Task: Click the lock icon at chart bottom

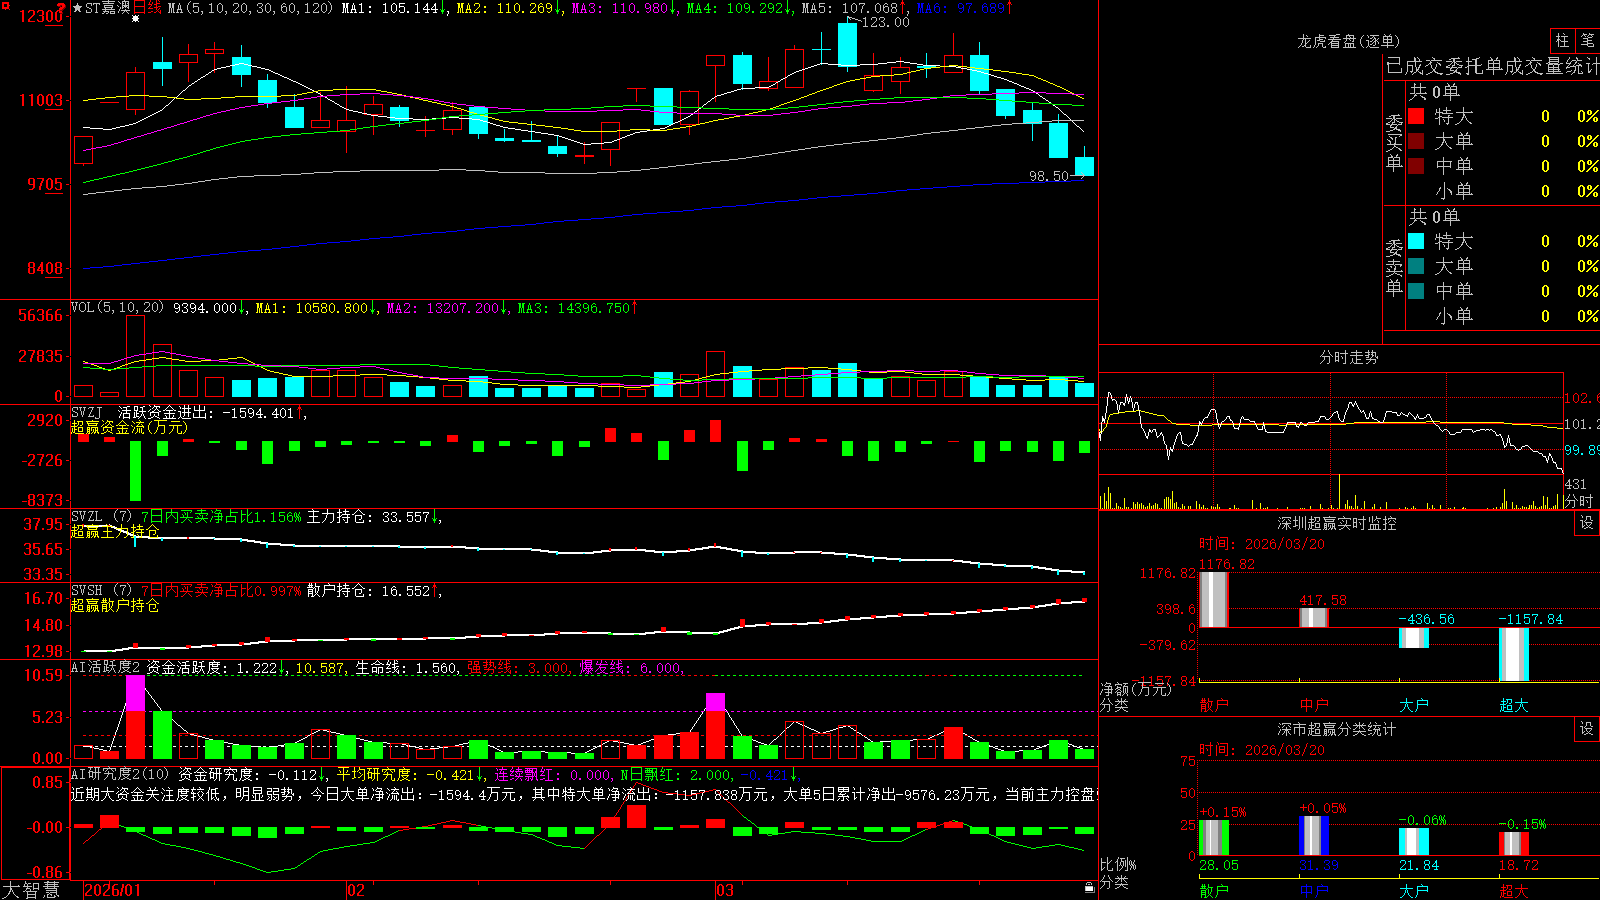Action: (1090, 887)
